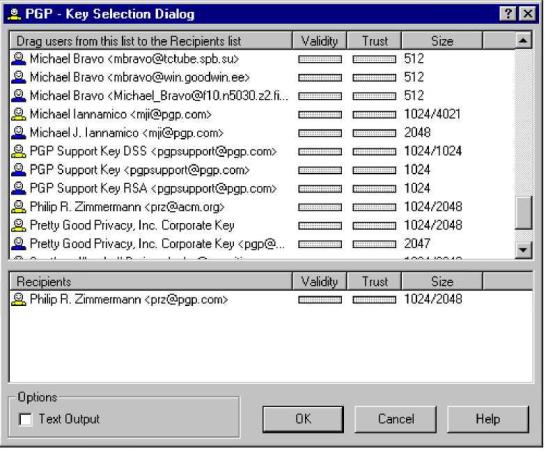Select PGP Support Key DSS entry

point(153,151)
